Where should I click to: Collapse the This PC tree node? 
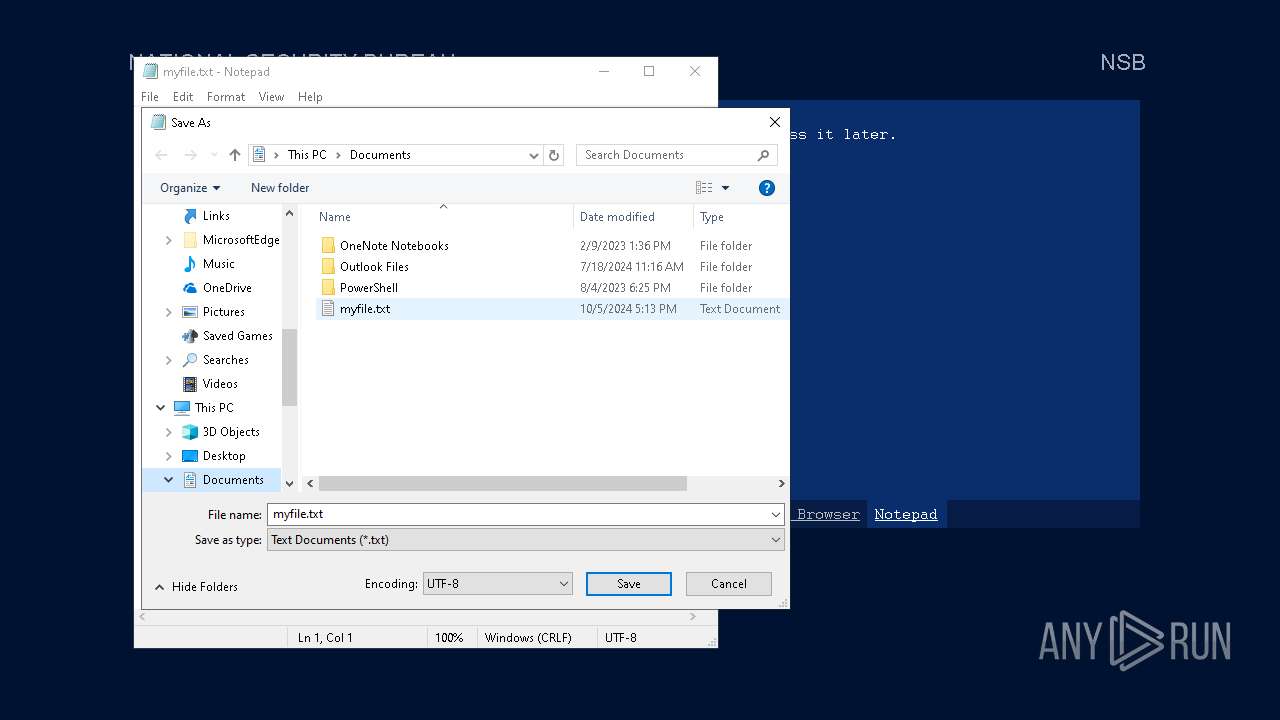pyautogui.click(x=160, y=408)
